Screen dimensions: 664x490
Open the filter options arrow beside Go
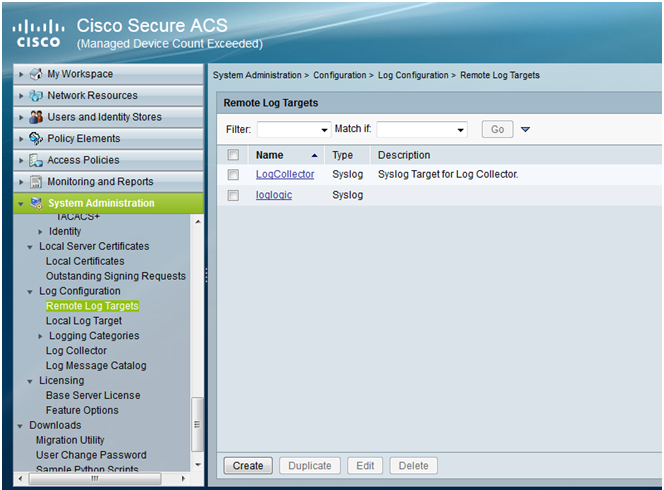[525, 129]
